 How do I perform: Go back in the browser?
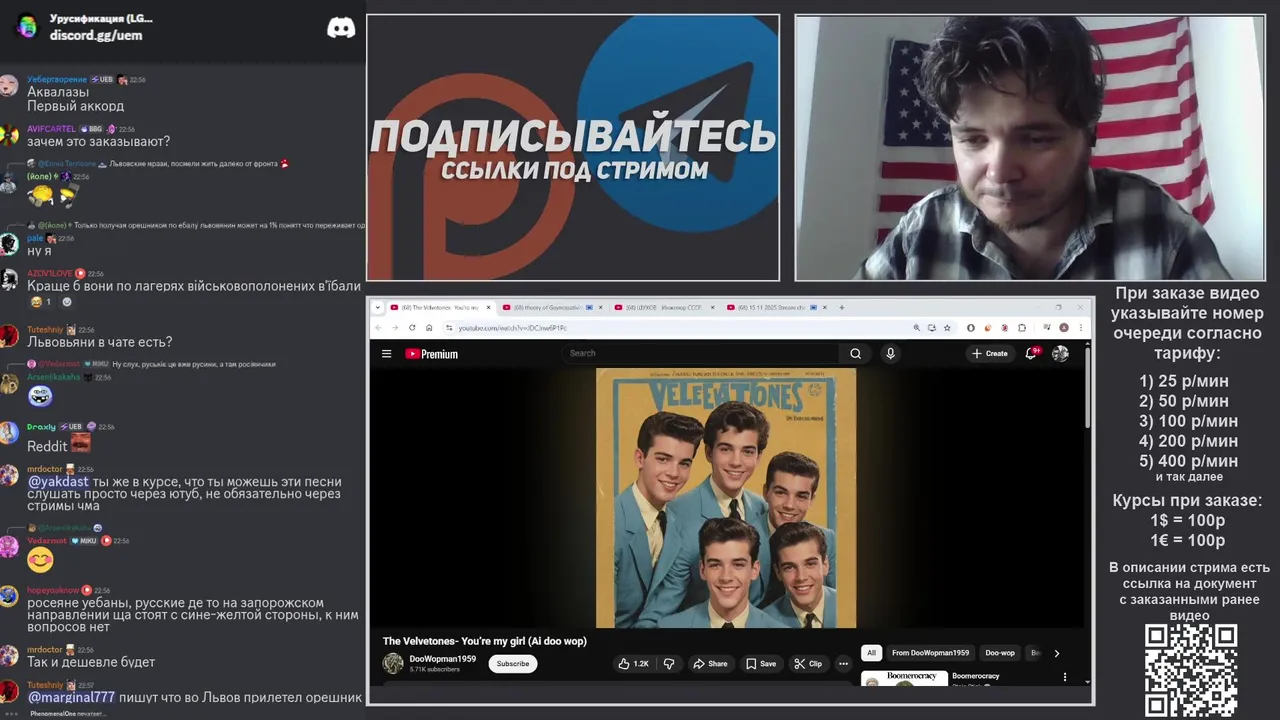point(378,327)
